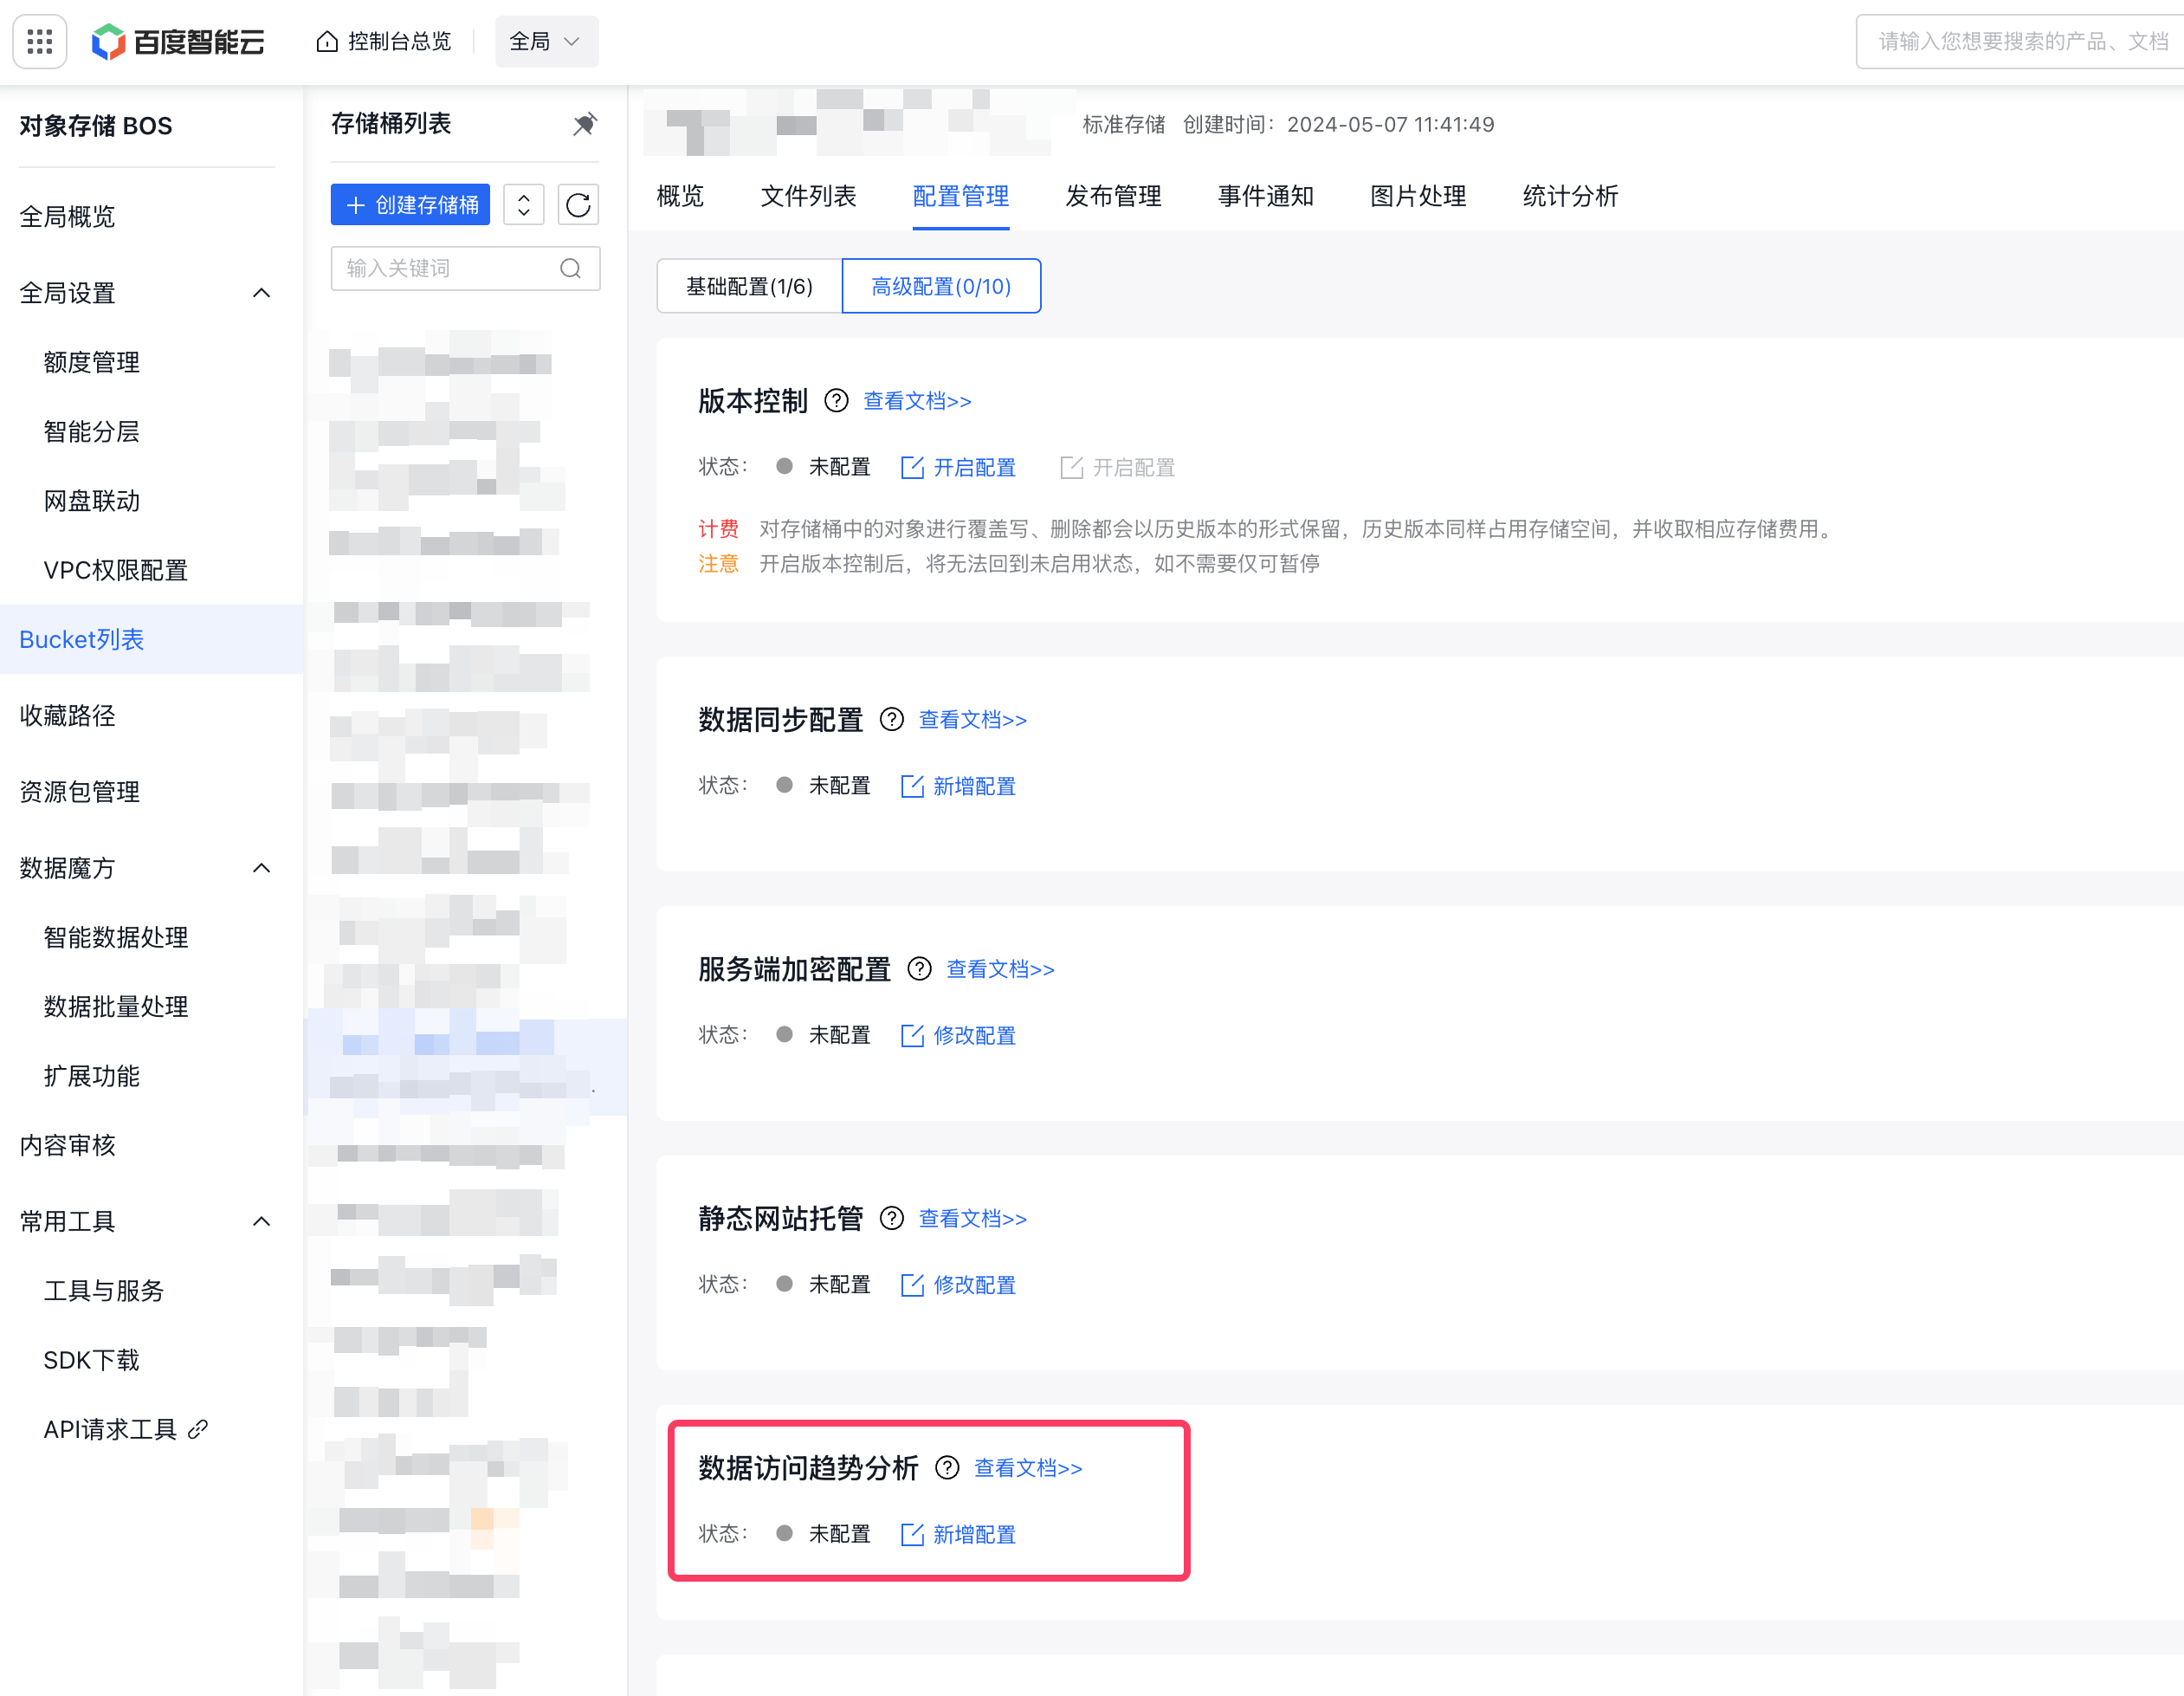Open 网盘联动
2184x1696 pixels.
(x=91, y=501)
